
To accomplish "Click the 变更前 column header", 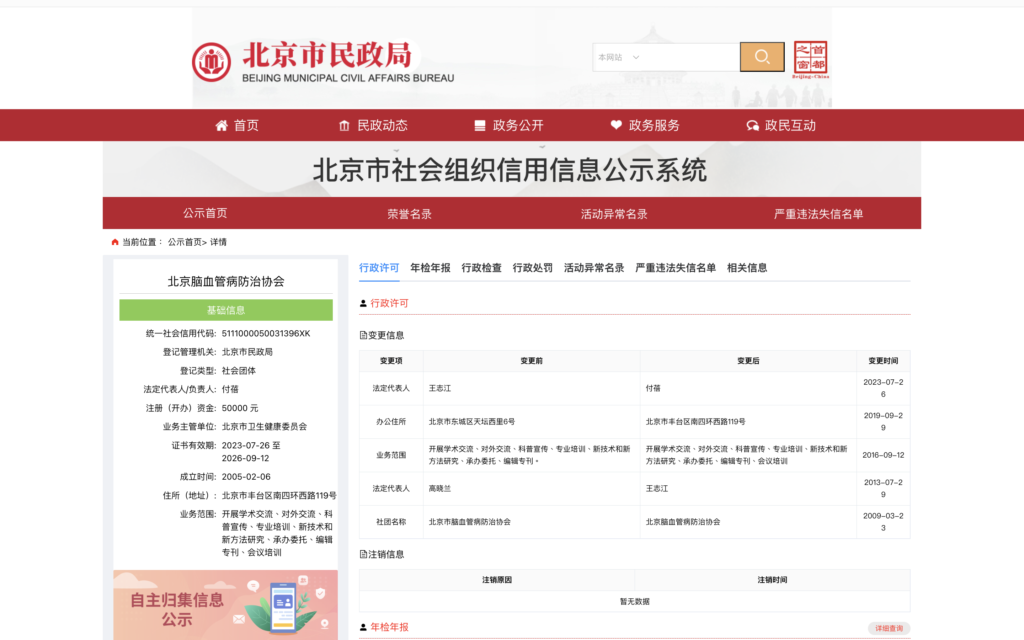I will pyautogui.click(x=532, y=361).
